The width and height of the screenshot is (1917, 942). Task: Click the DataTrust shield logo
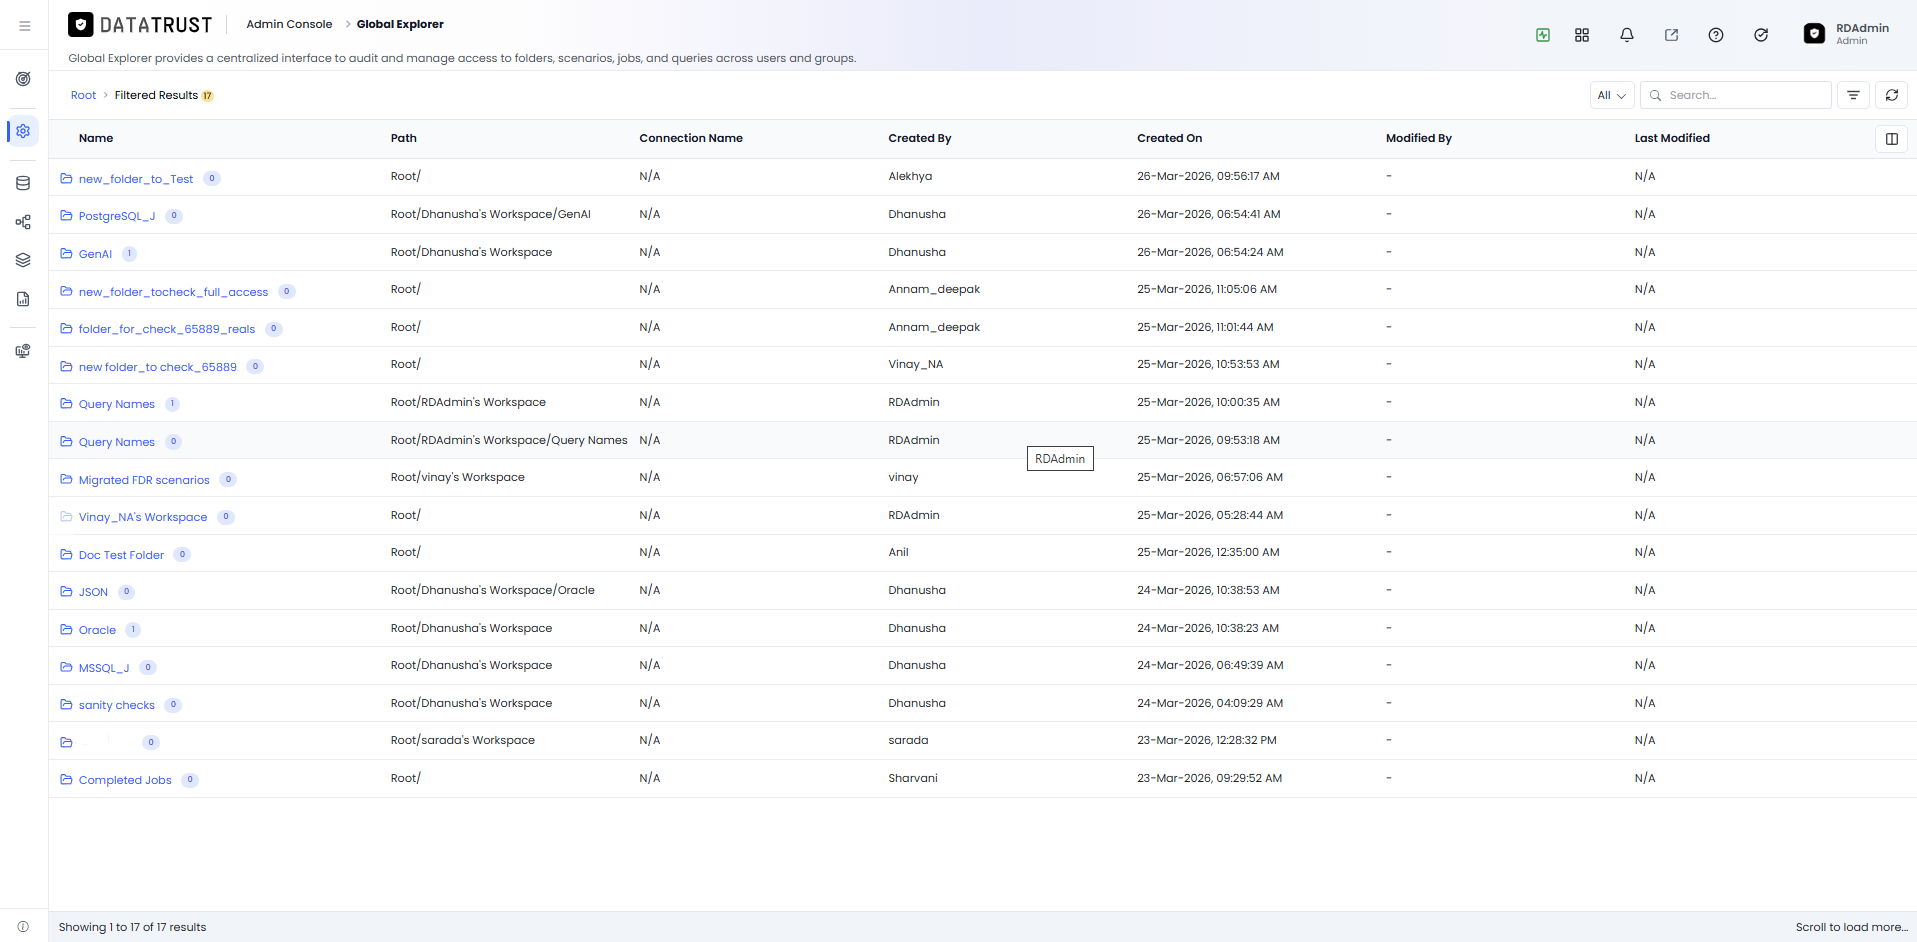coord(81,25)
